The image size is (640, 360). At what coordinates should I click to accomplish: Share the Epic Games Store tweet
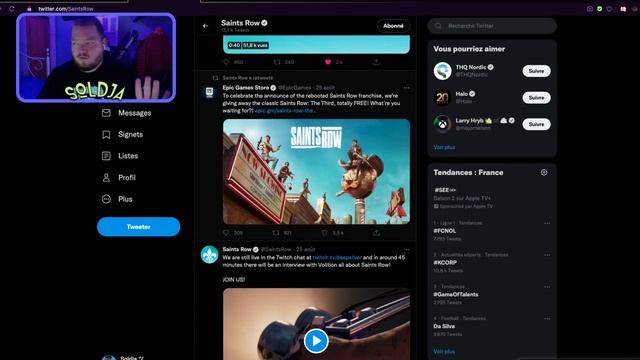point(376,233)
